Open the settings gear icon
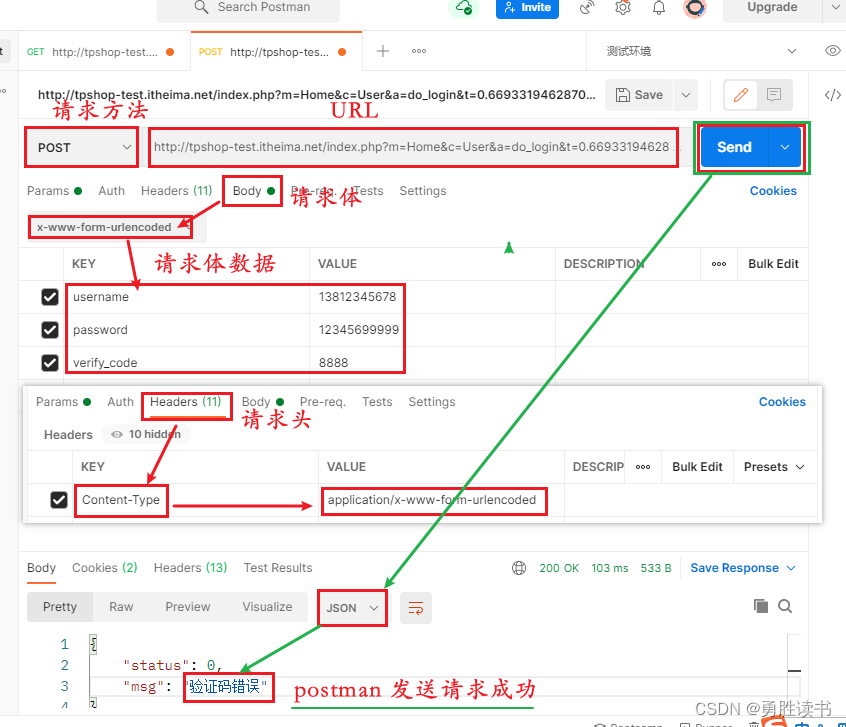846x727 pixels. [623, 7]
